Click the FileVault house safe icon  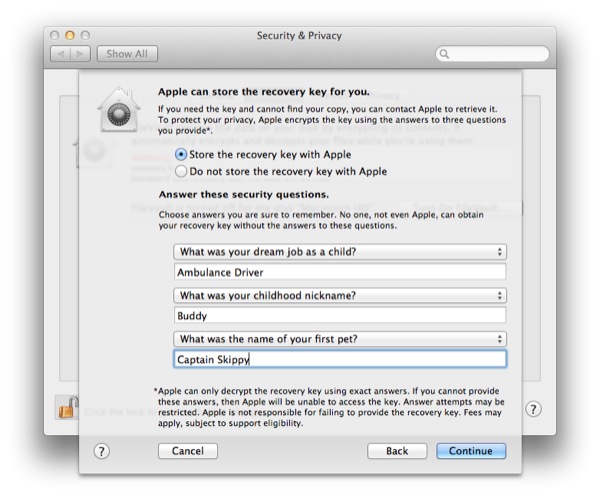[x=119, y=110]
